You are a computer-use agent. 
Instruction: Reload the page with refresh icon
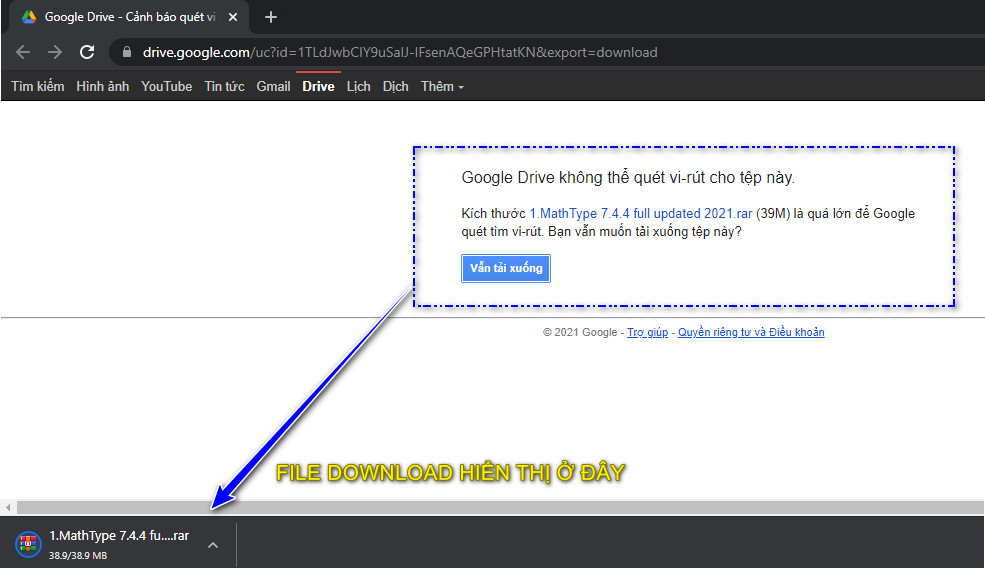pyautogui.click(x=87, y=52)
